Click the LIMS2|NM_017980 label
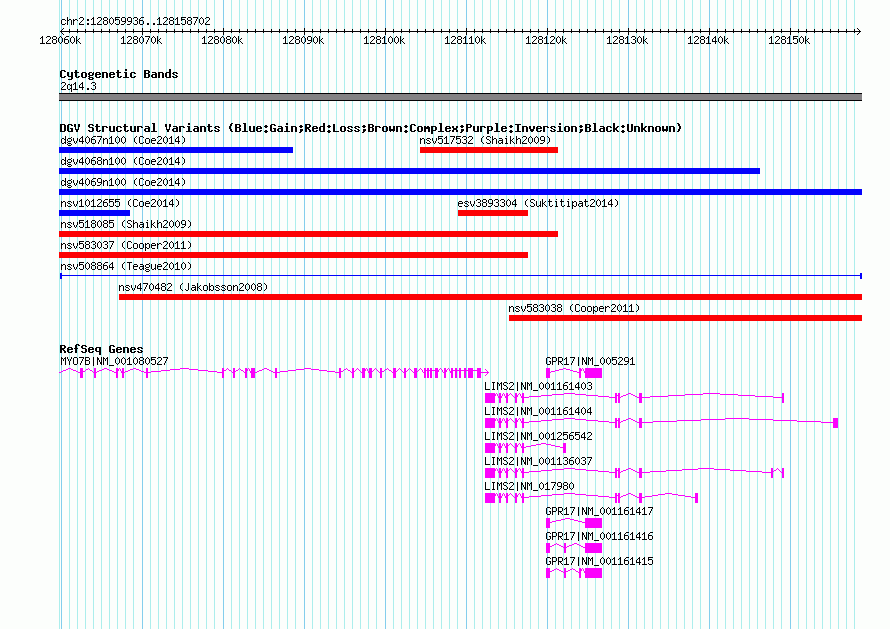Screen dimensions: 890x629 [x=529, y=487]
